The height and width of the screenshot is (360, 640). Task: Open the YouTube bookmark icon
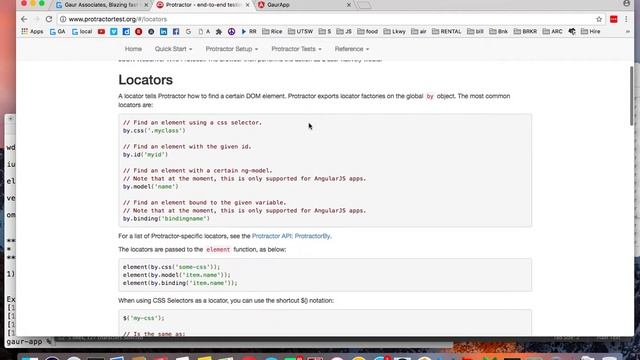tap(101, 31)
